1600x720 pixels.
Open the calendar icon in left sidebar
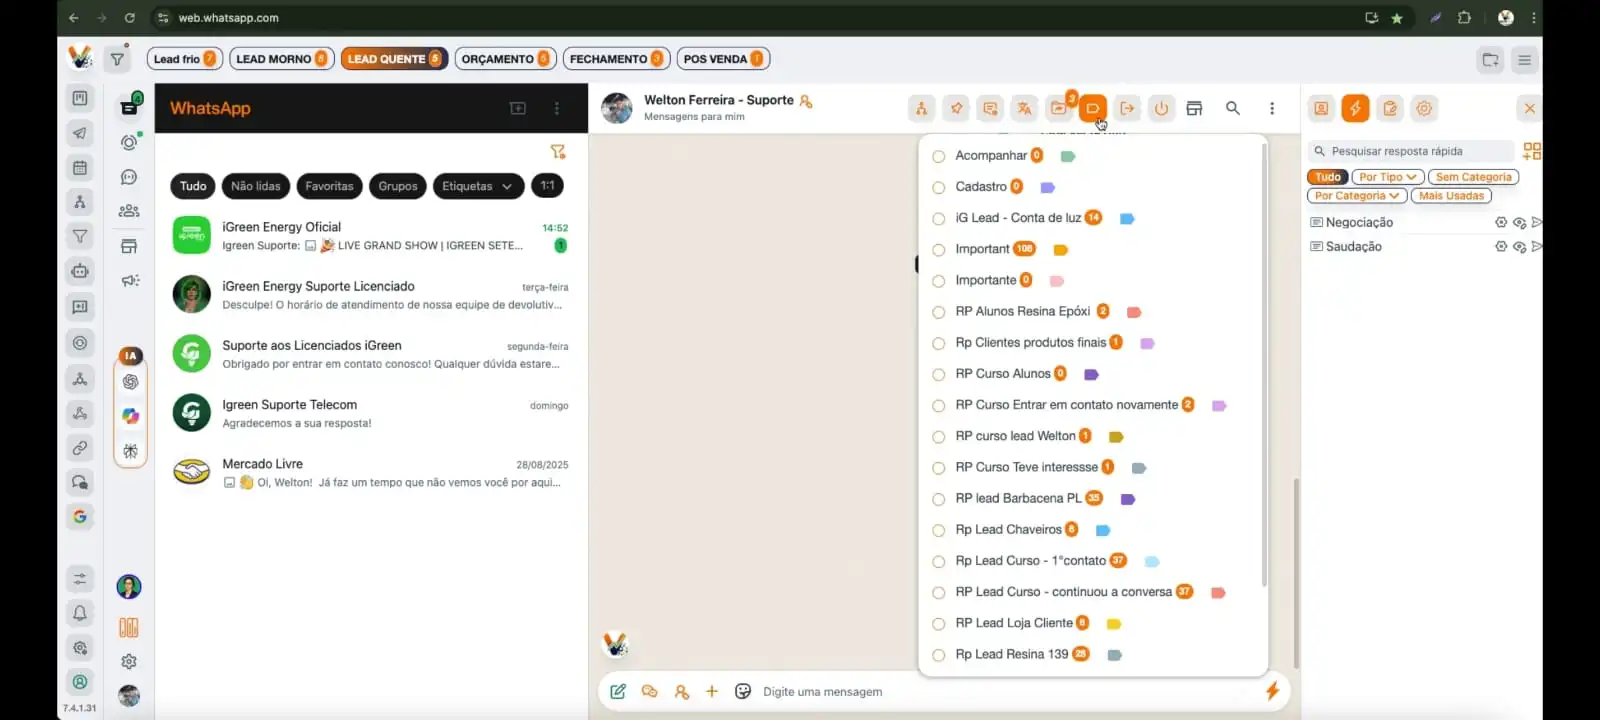80,167
